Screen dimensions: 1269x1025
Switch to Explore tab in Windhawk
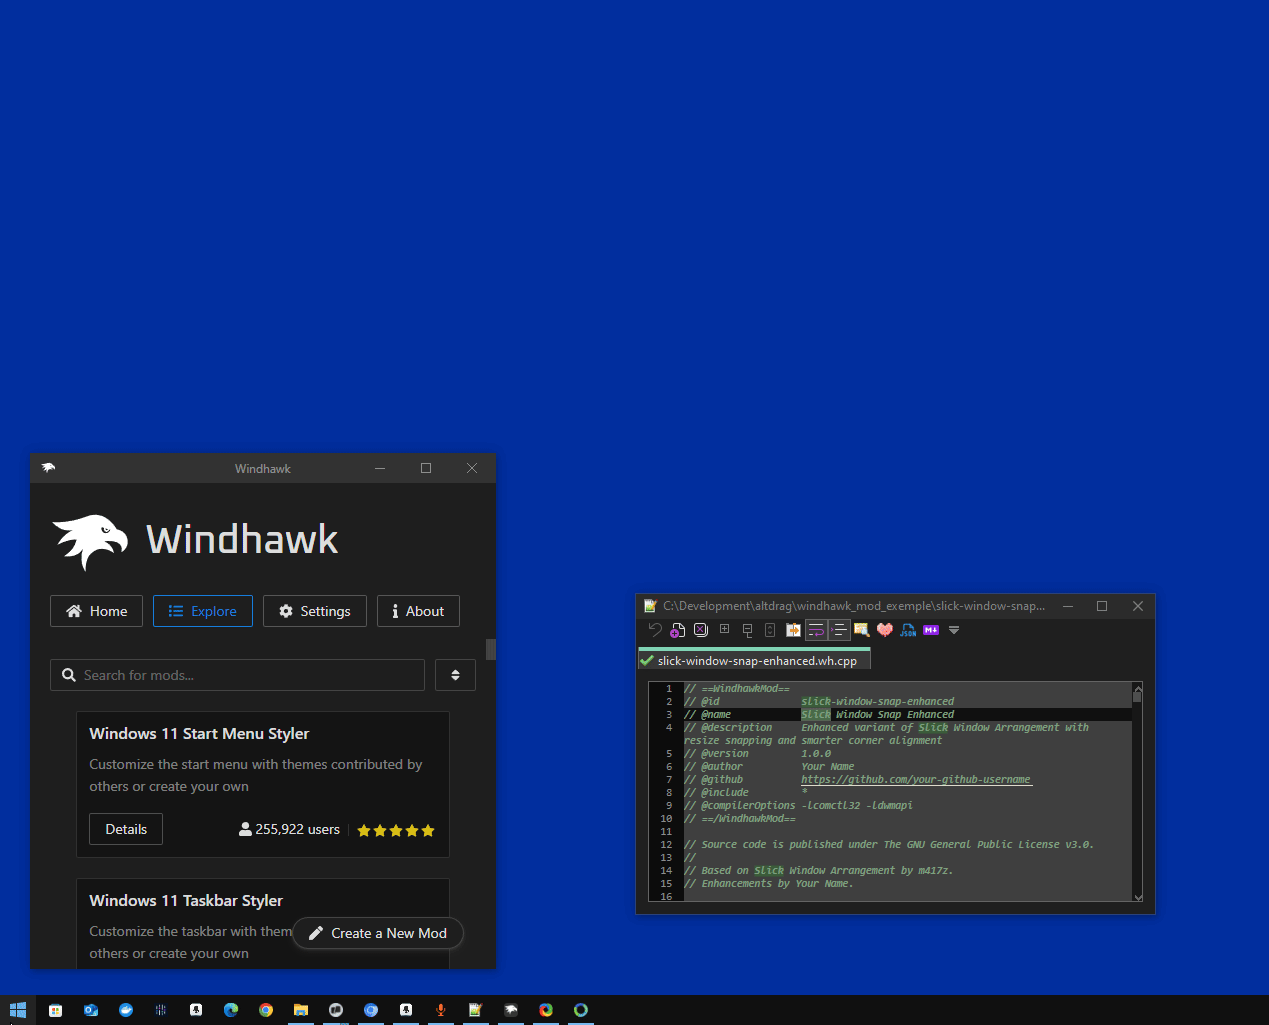(x=202, y=611)
